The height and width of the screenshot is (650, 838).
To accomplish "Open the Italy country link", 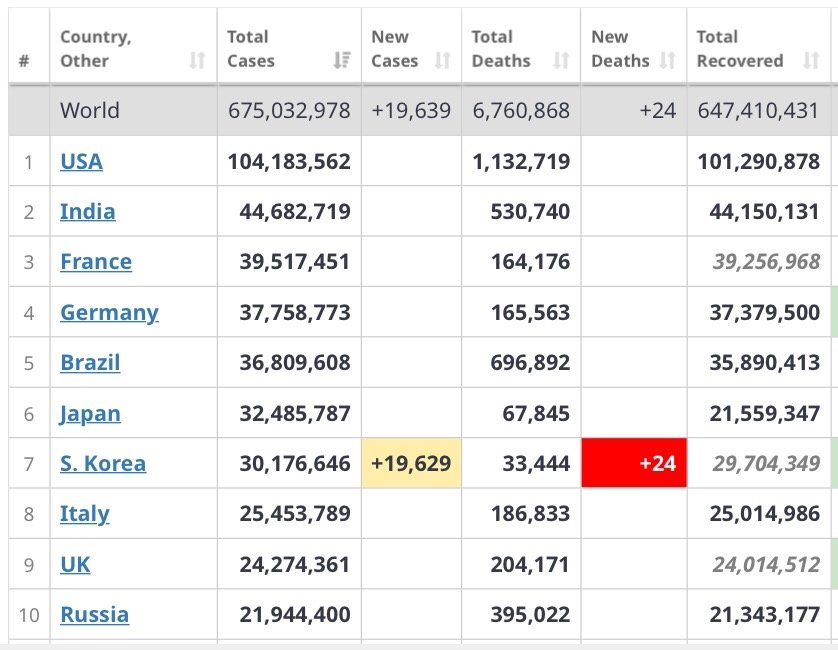I will [x=85, y=514].
